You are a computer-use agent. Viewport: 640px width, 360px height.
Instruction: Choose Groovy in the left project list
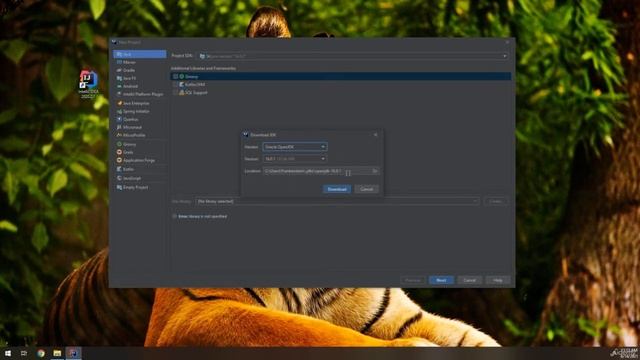click(140, 144)
